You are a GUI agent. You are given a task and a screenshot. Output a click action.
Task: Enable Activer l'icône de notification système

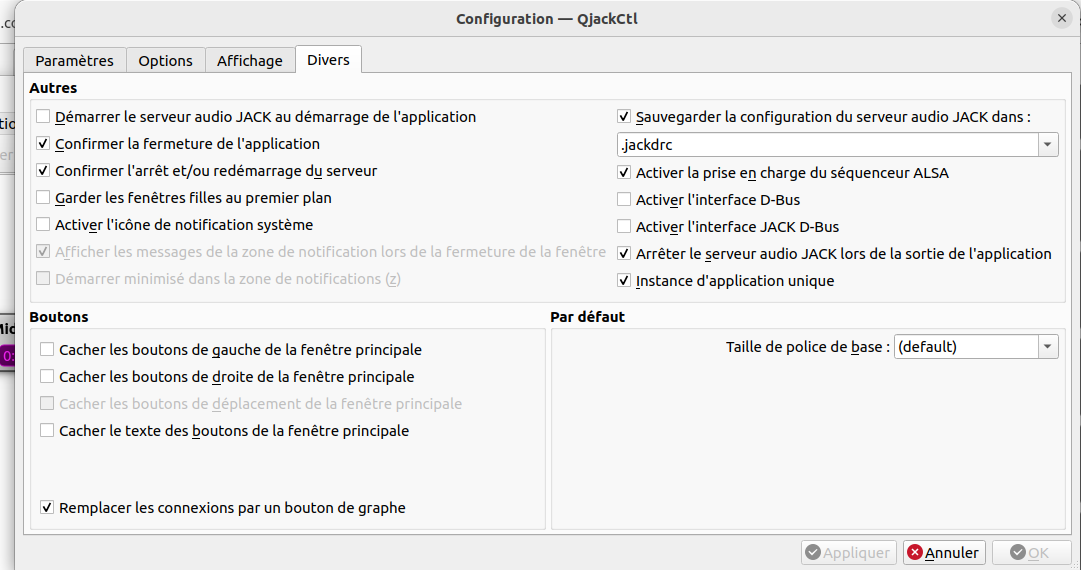pos(43,225)
